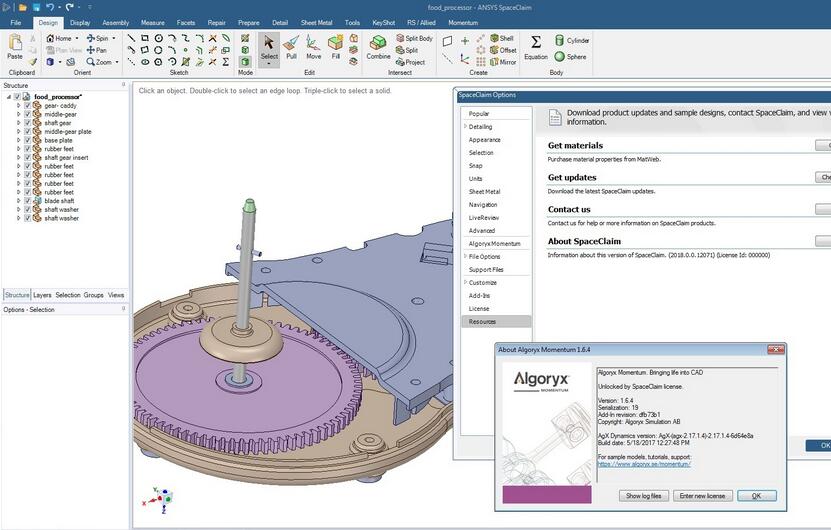Expand Customize in options list
This screenshot has width=831, height=530.
465,282
